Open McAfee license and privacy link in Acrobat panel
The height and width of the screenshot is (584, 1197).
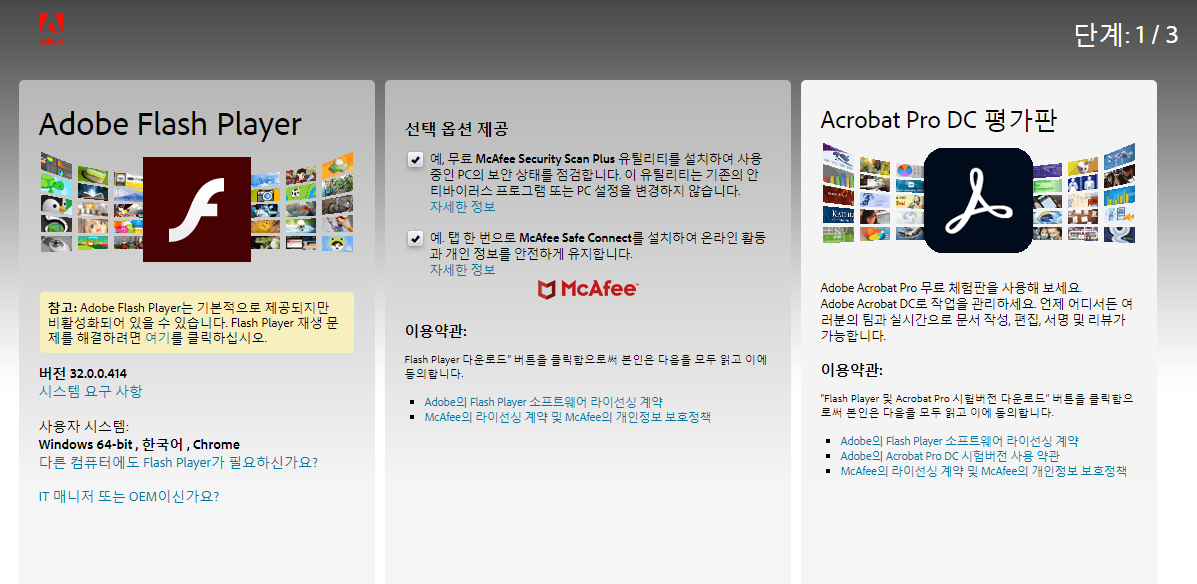coord(983,471)
